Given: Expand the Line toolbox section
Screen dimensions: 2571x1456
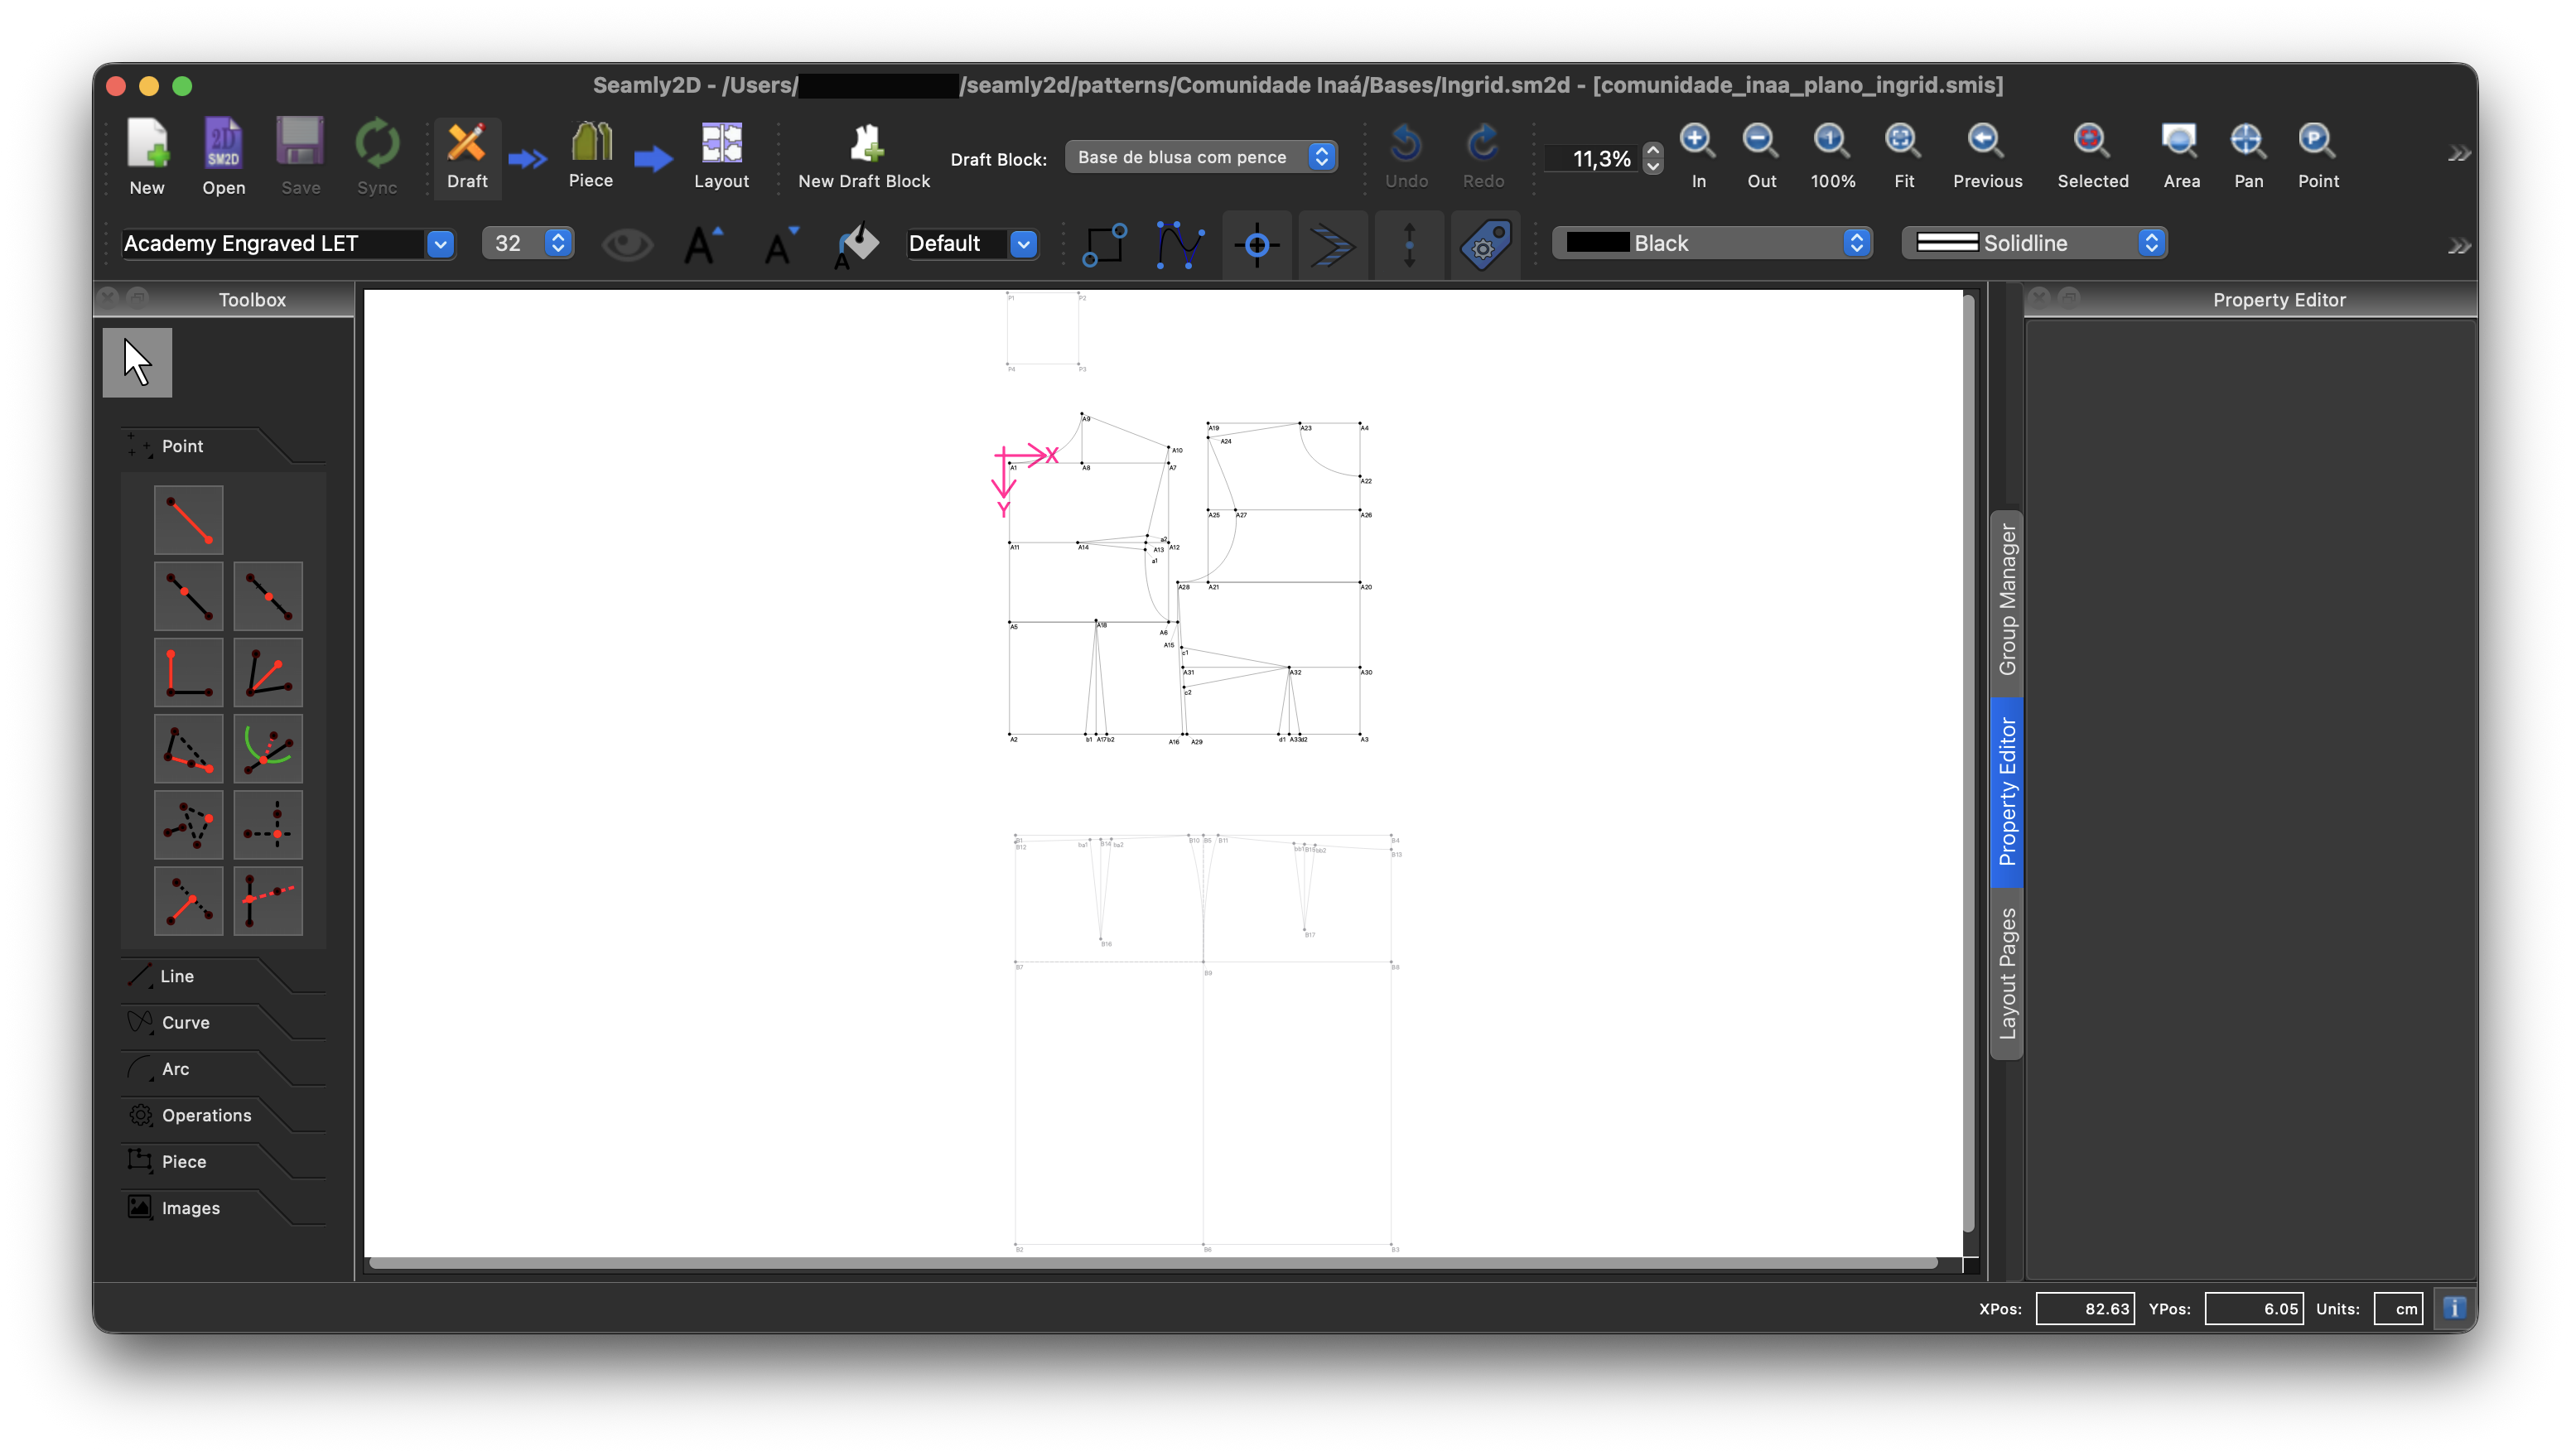Looking at the screenshot, I should pos(223,976).
